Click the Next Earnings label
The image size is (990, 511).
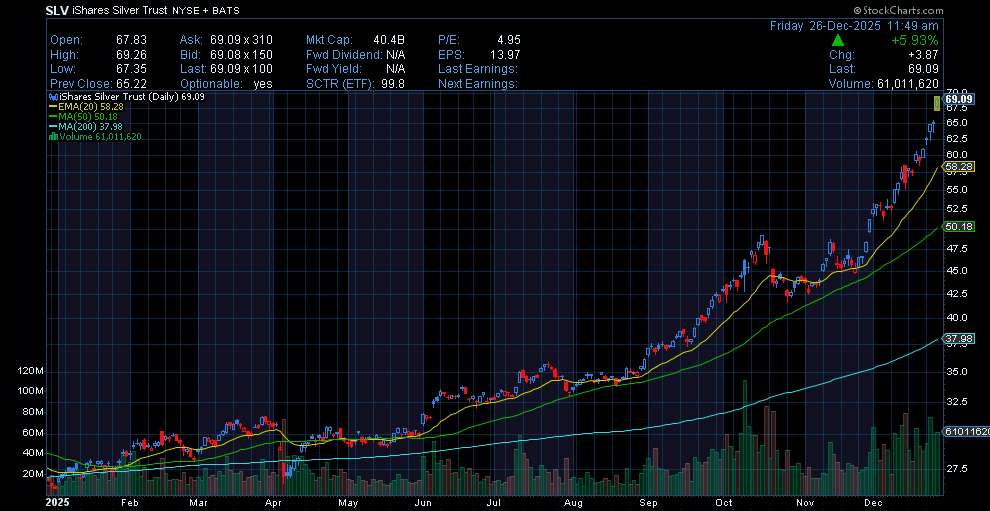[478, 83]
